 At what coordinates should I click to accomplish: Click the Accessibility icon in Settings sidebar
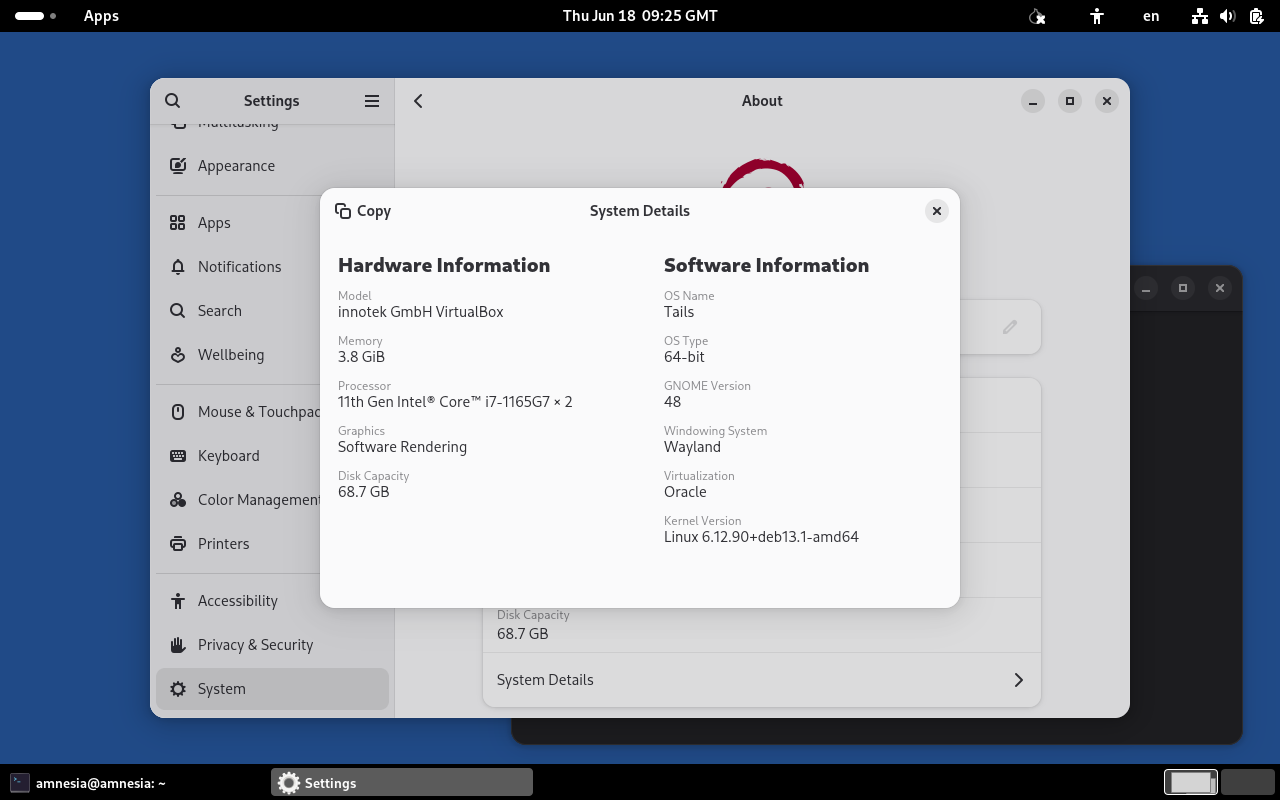(178, 601)
